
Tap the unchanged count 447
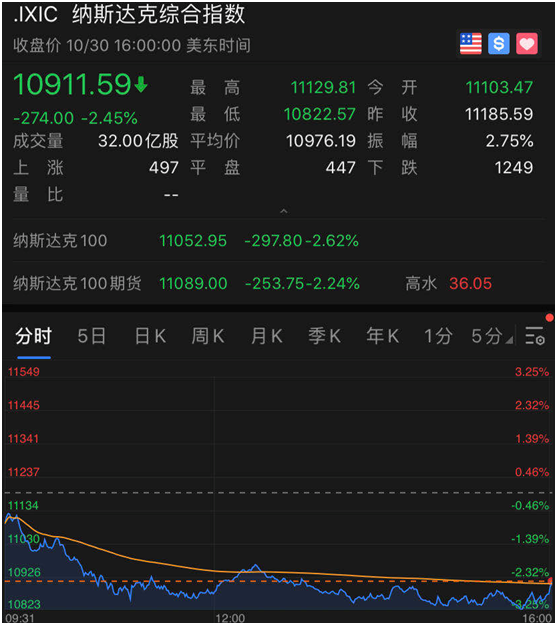coord(340,168)
